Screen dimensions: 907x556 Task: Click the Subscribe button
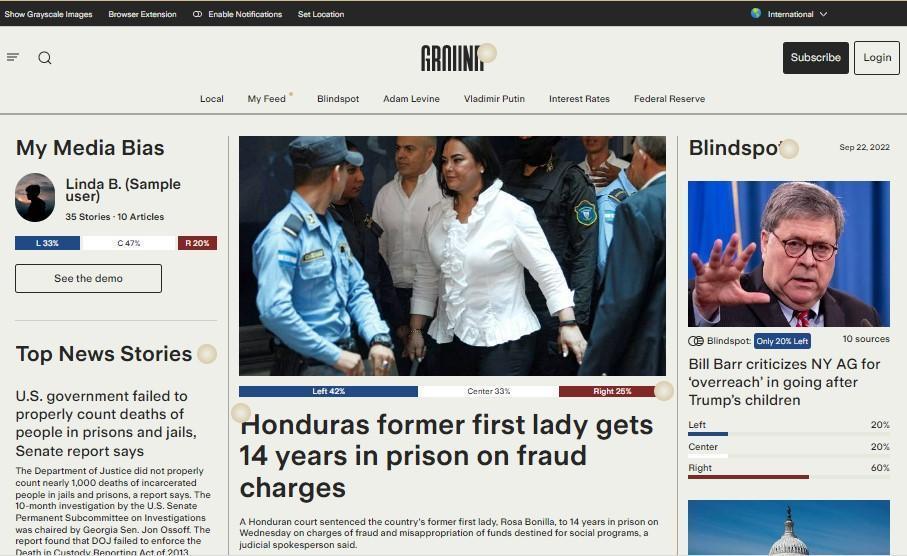point(816,57)
